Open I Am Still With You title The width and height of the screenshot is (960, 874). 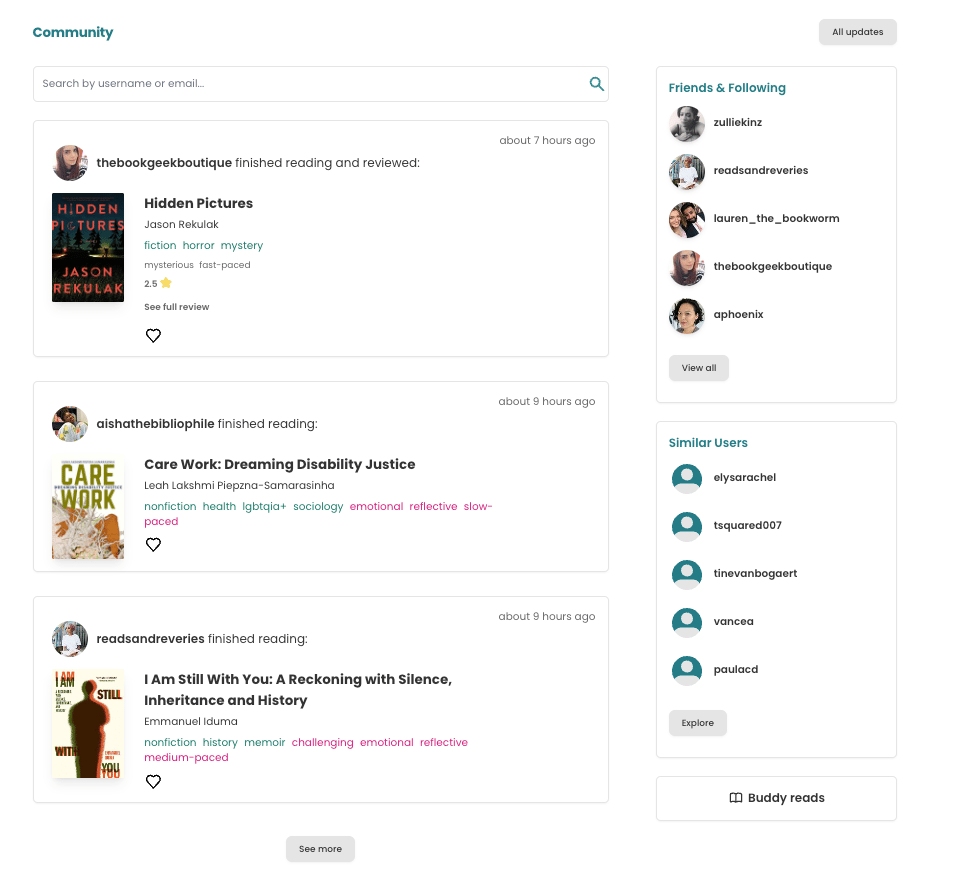pyautogui.click(x=298, y=690)
